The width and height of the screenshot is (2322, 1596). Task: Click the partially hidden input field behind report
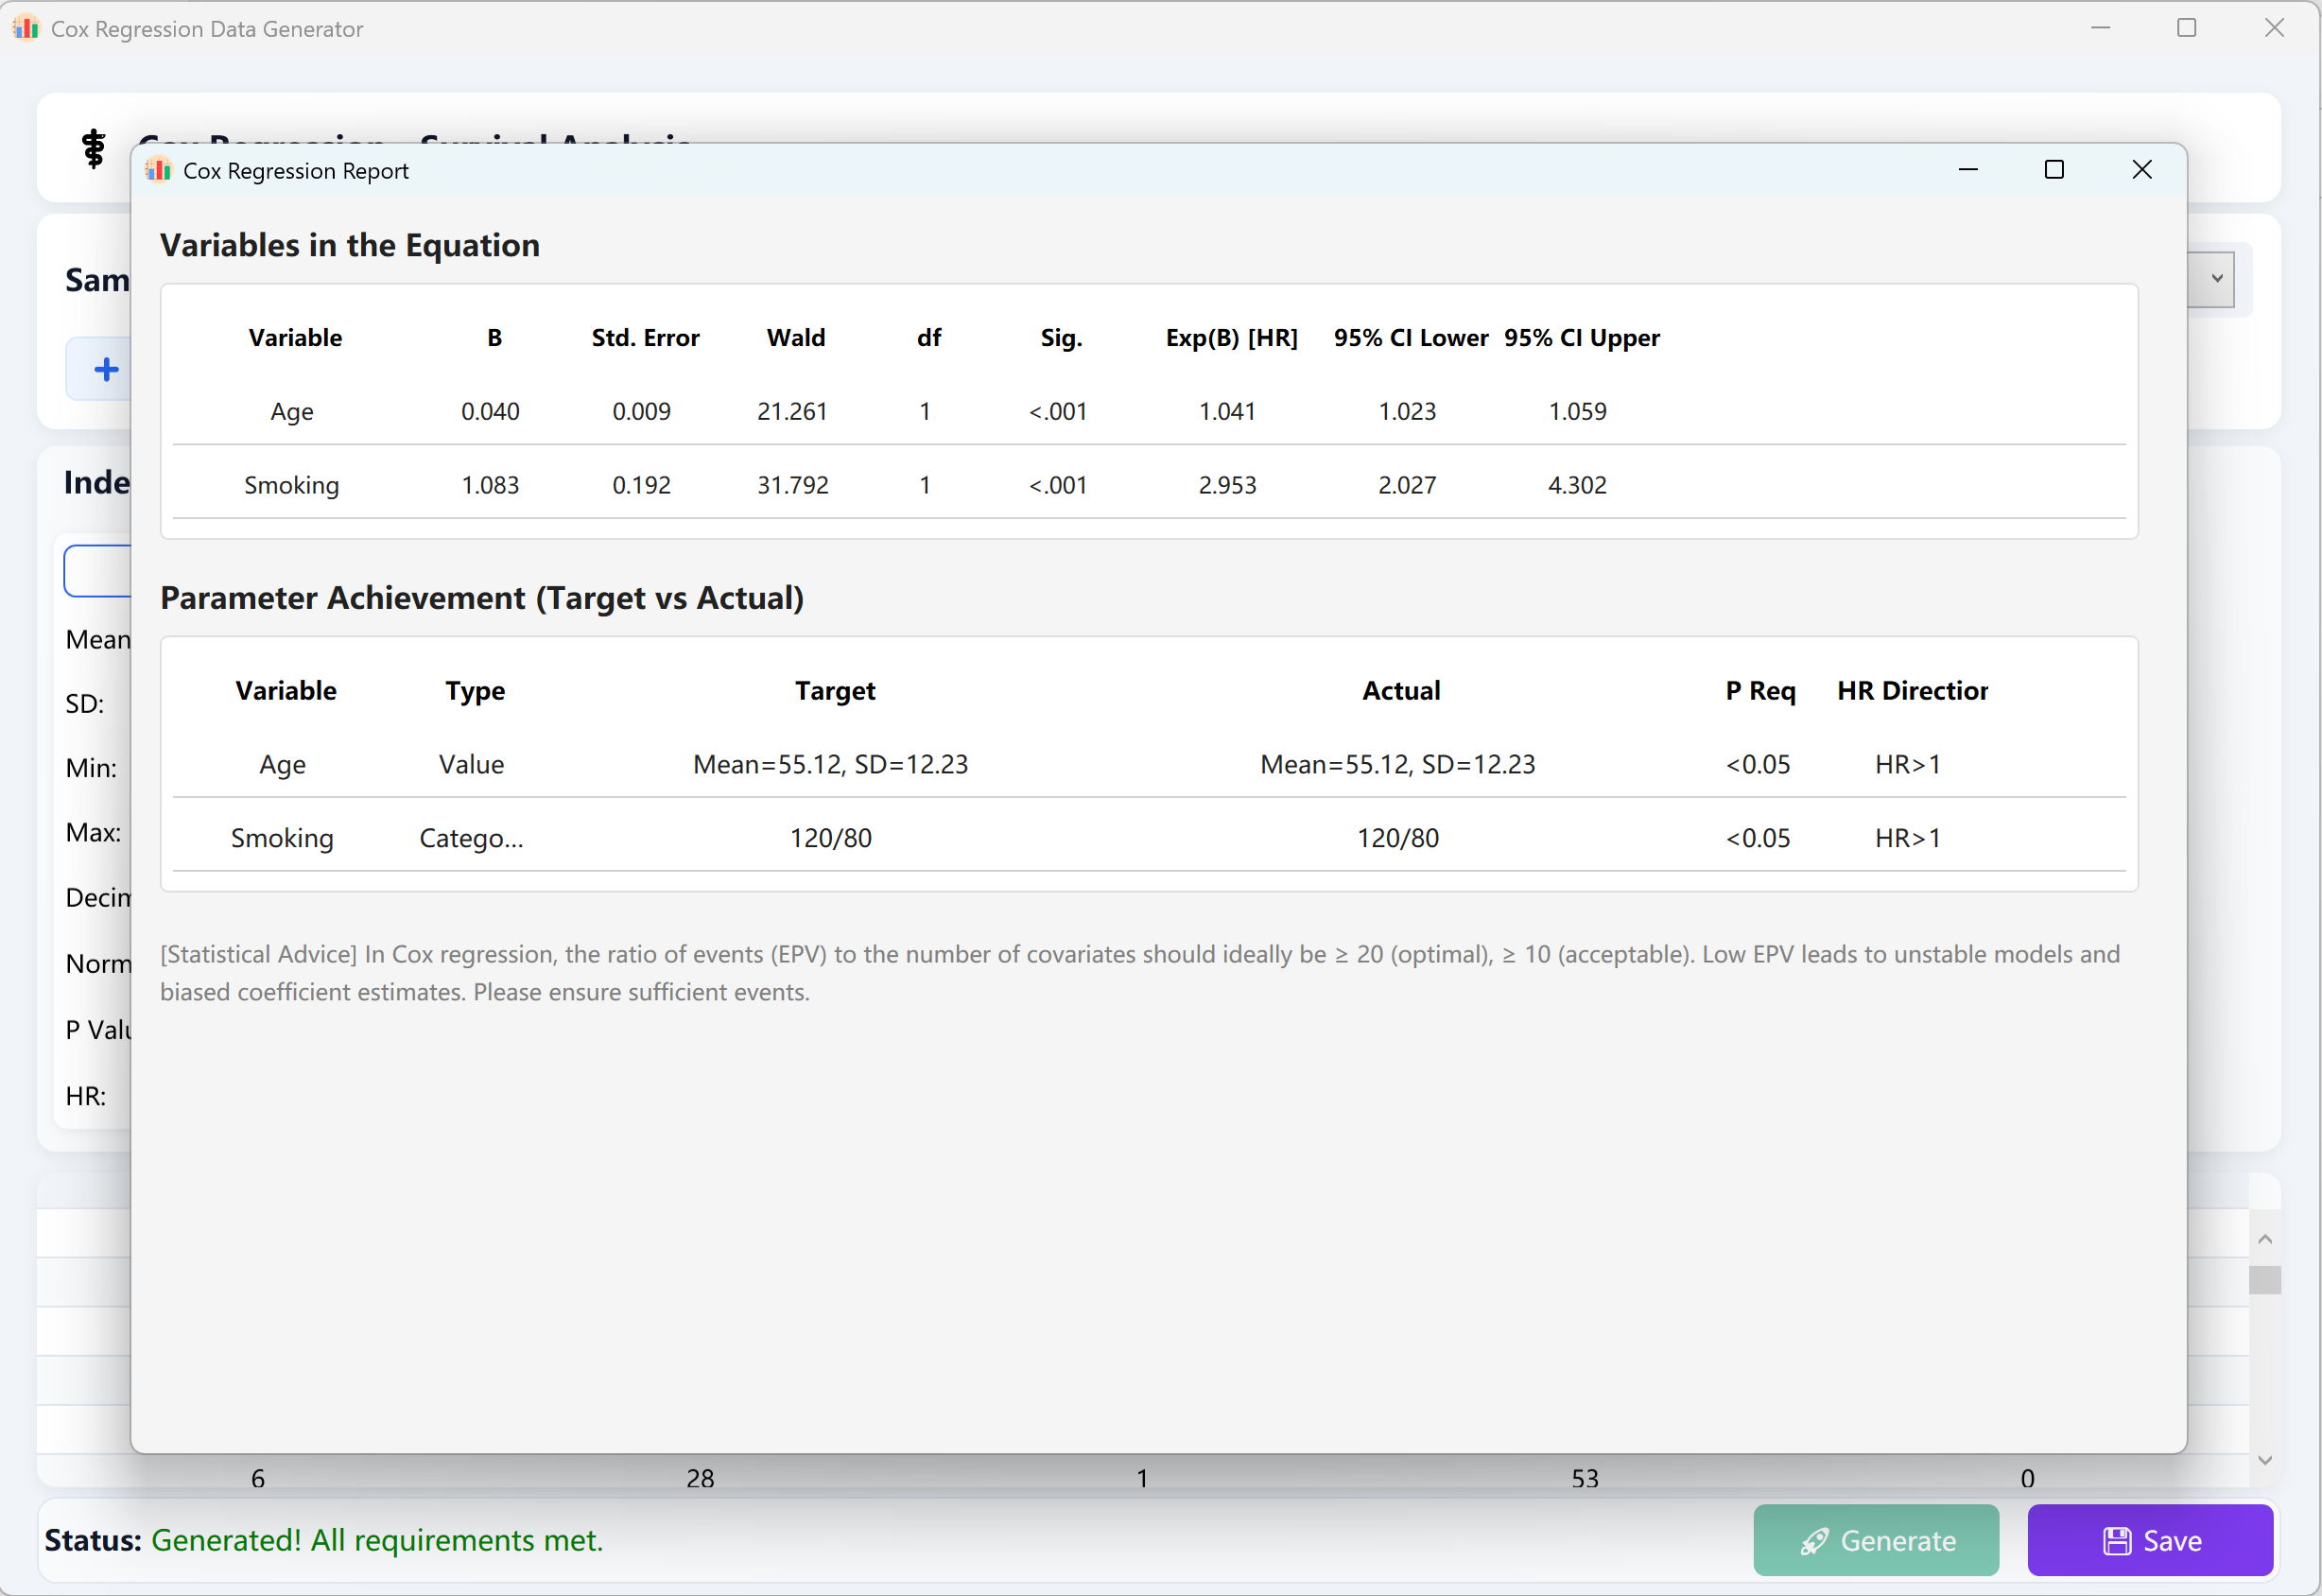pyautogui.click(x=98, y=571)
